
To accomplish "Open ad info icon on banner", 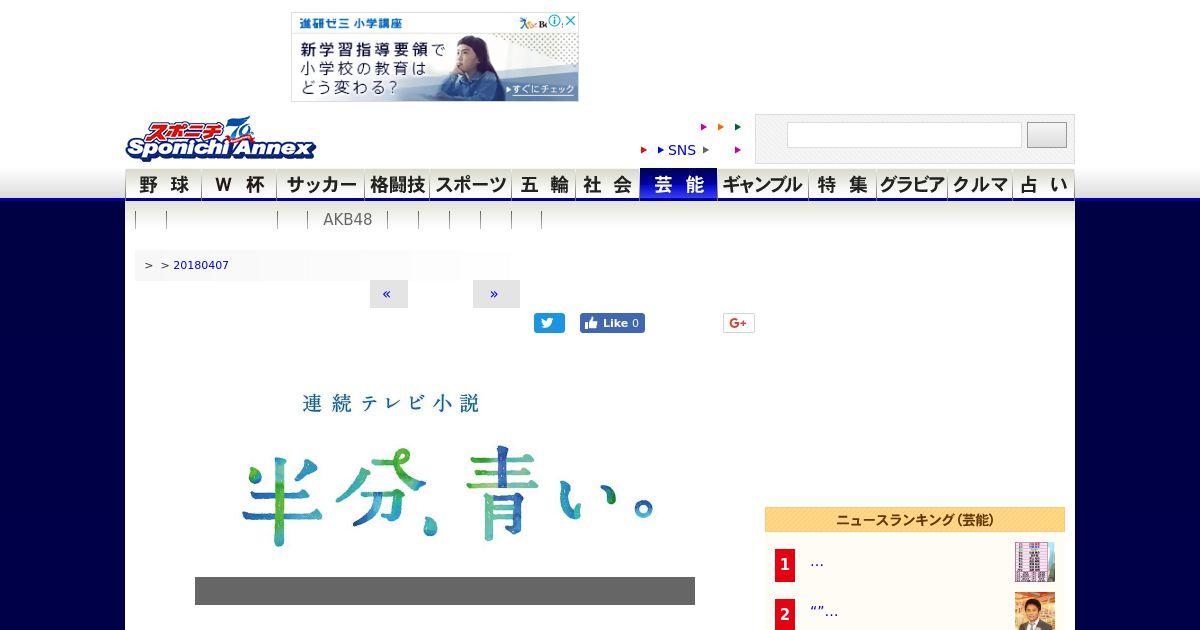I will coord(555,21).
